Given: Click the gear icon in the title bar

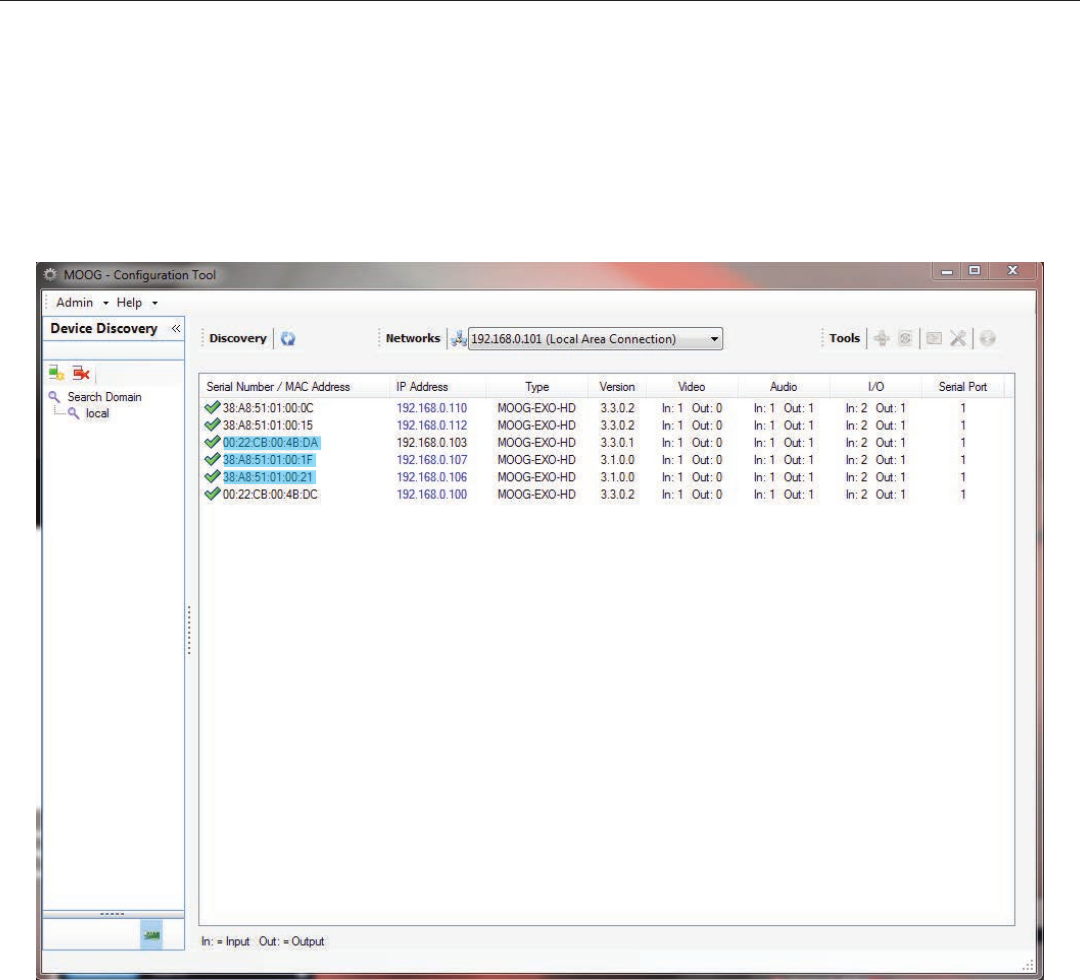Looking at the screenshot, I should click(50, 274).
